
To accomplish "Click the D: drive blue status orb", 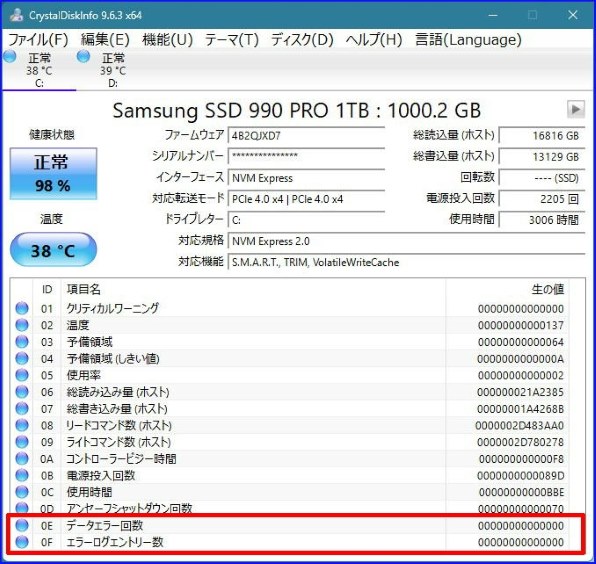I will (83, 56).
